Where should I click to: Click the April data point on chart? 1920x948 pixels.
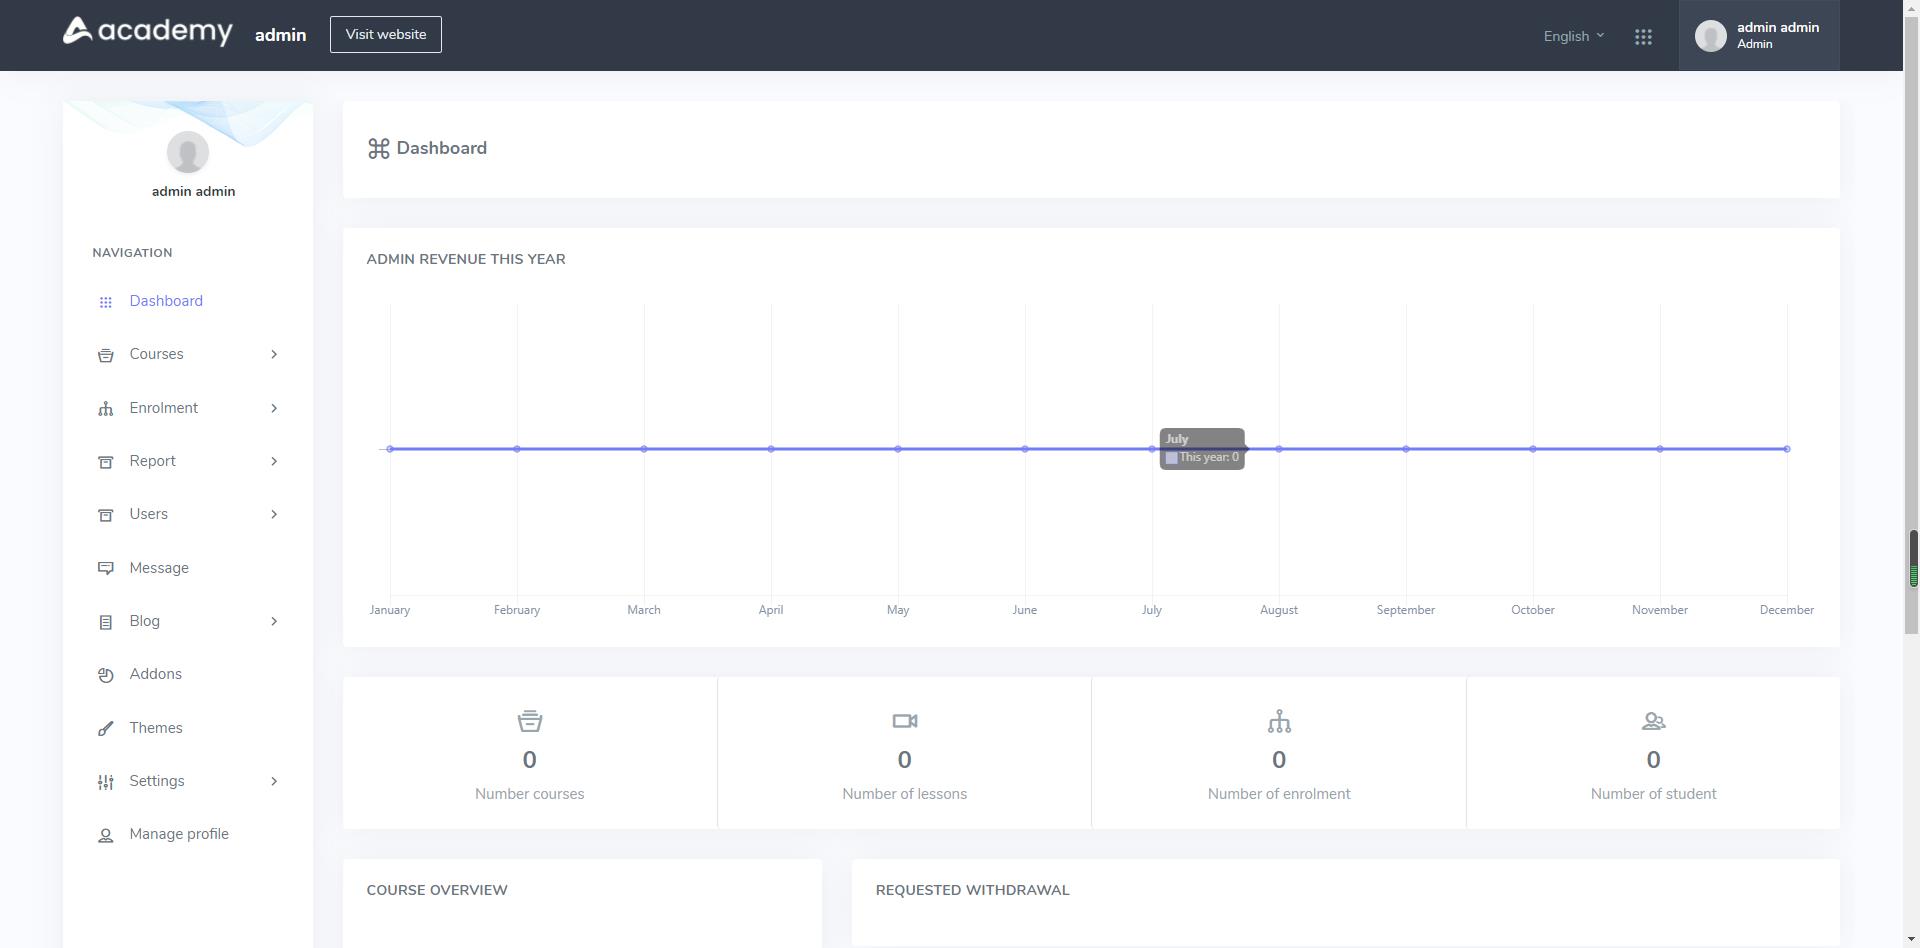[x=771, y=449]
